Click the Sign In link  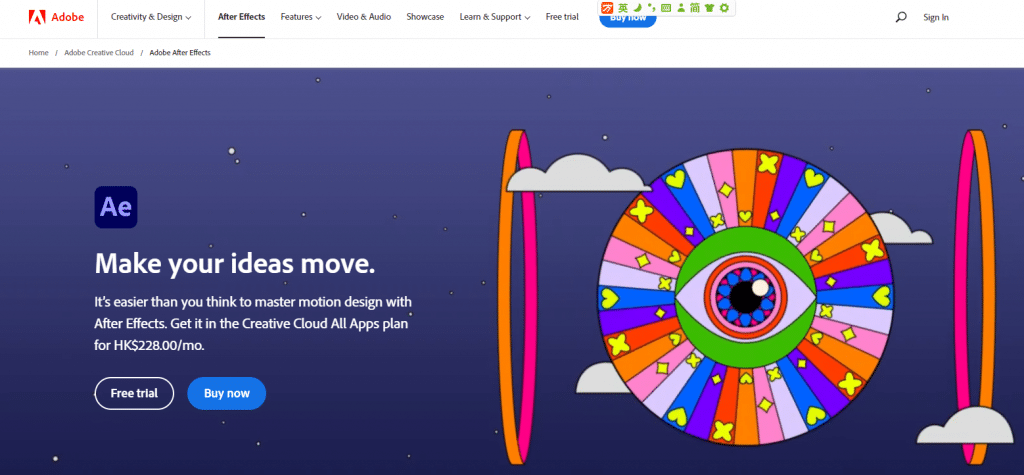[x=936, y=17]
